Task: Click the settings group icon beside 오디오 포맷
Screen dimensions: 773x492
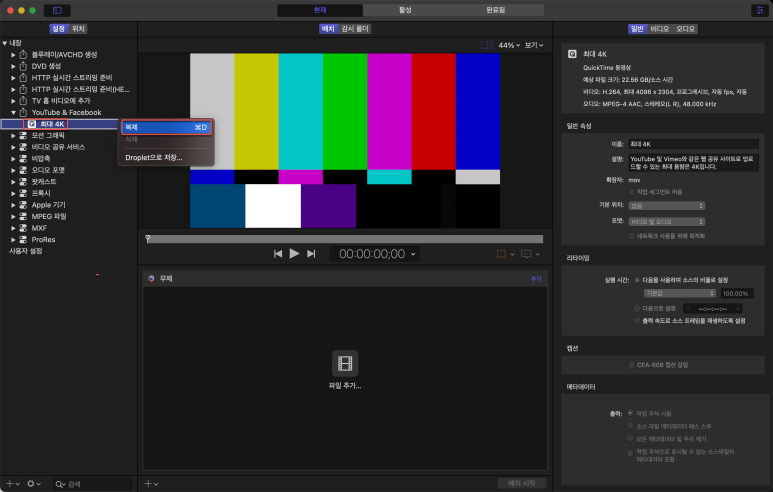Action: 23,170
